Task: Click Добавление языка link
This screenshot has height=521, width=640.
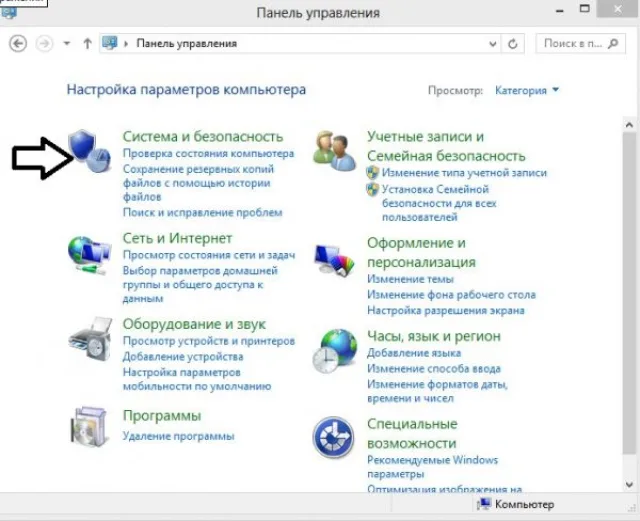Action: coord(414,353)
